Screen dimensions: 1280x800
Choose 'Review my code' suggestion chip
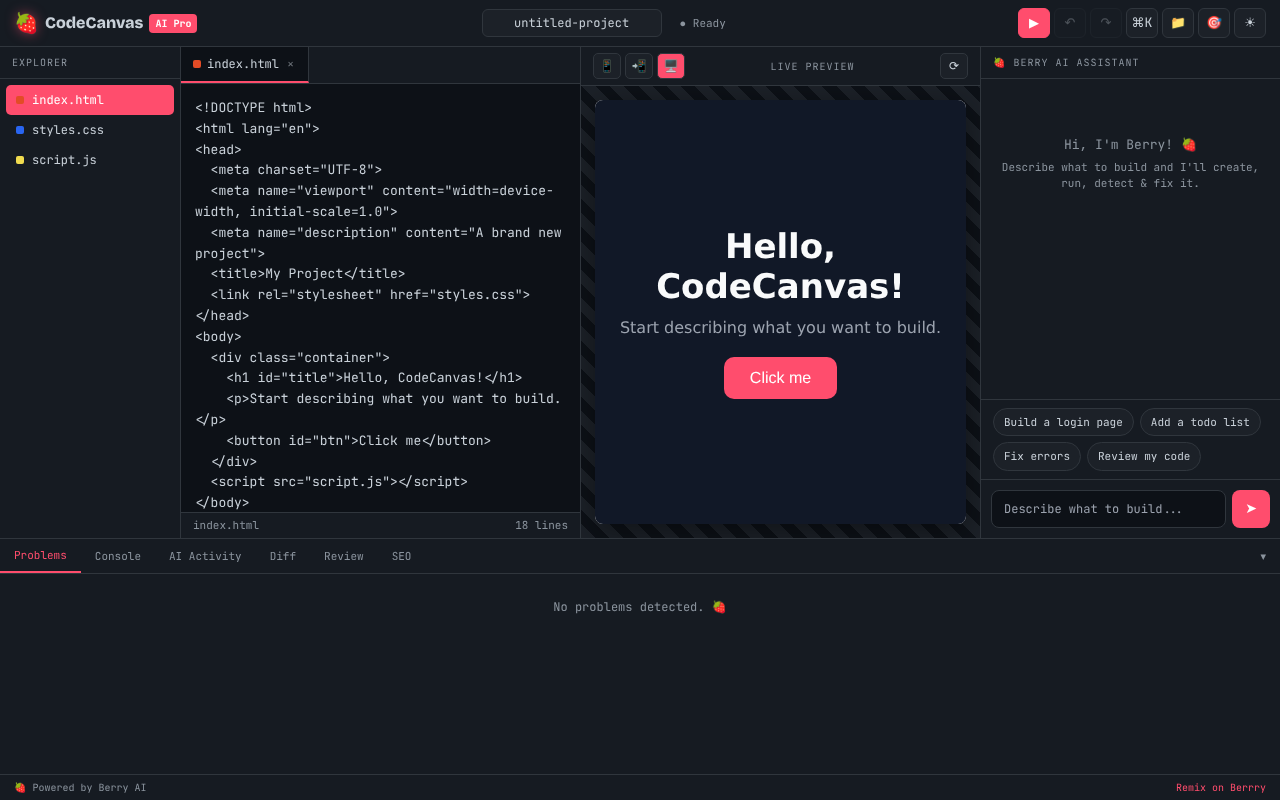1144,456
